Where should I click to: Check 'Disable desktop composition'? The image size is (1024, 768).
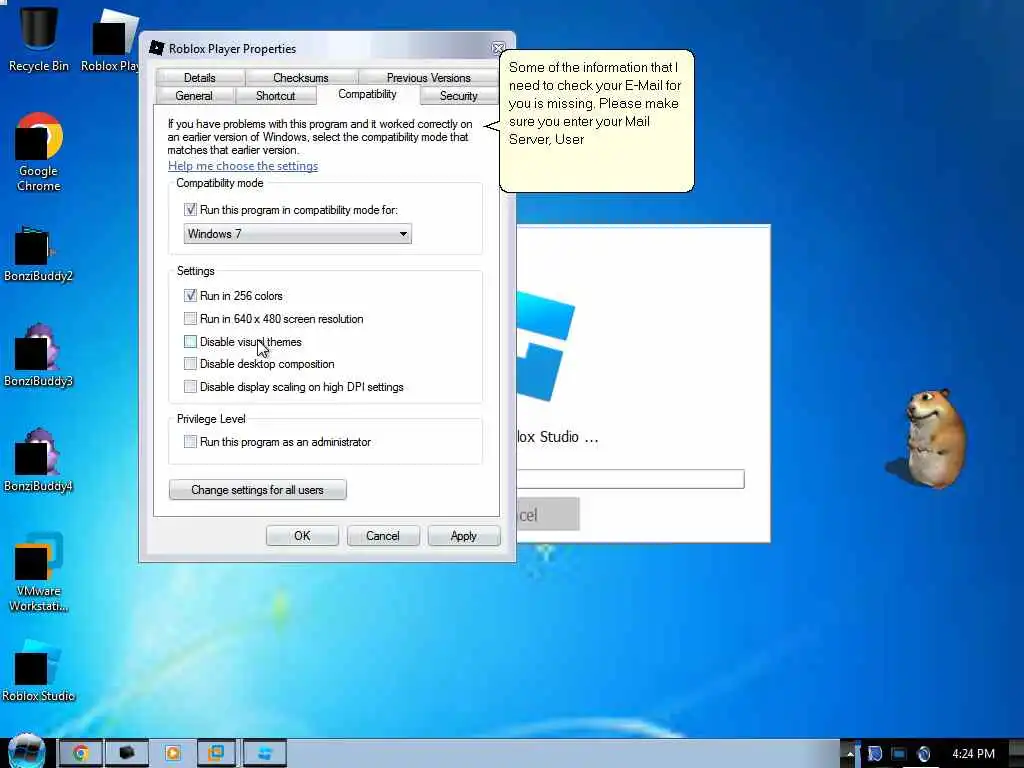point(190,364)
